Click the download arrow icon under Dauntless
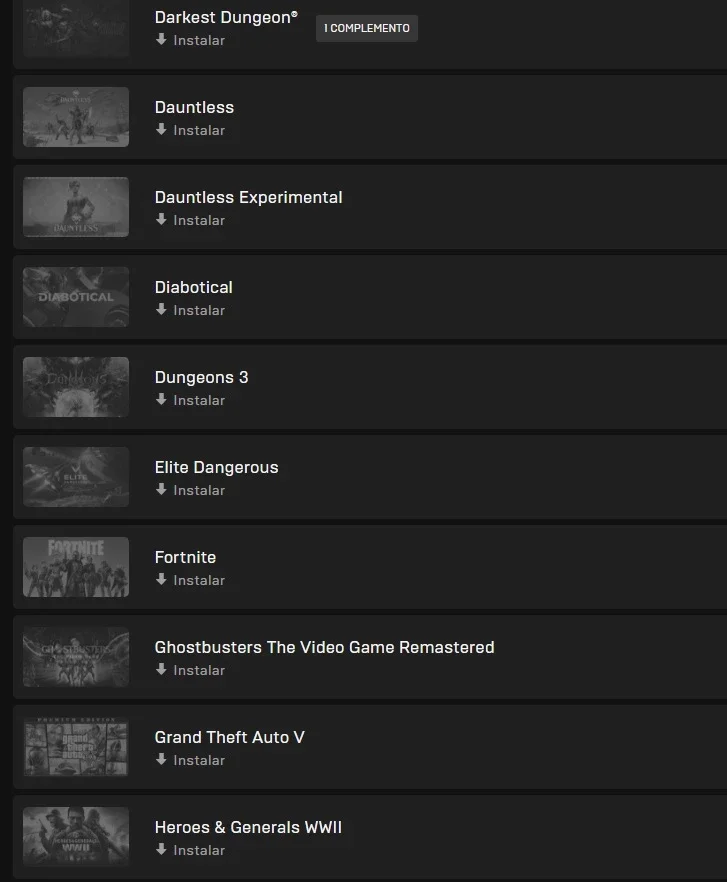The height and width of the screenshot is (882, 727). [161, 129]
